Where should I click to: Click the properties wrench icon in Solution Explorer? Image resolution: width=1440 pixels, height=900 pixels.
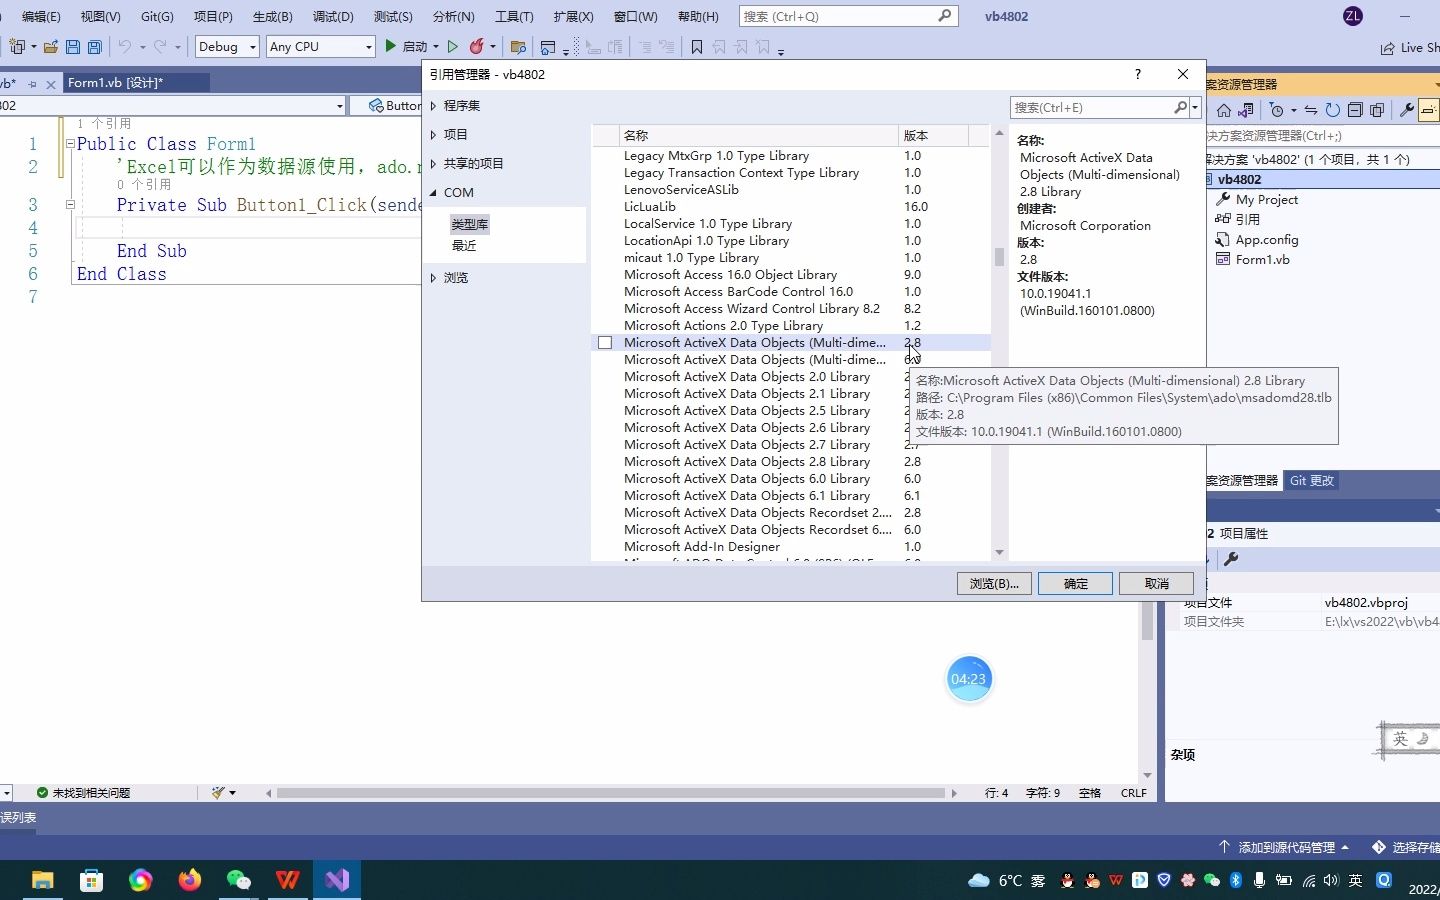click(x=1406, y=110)
